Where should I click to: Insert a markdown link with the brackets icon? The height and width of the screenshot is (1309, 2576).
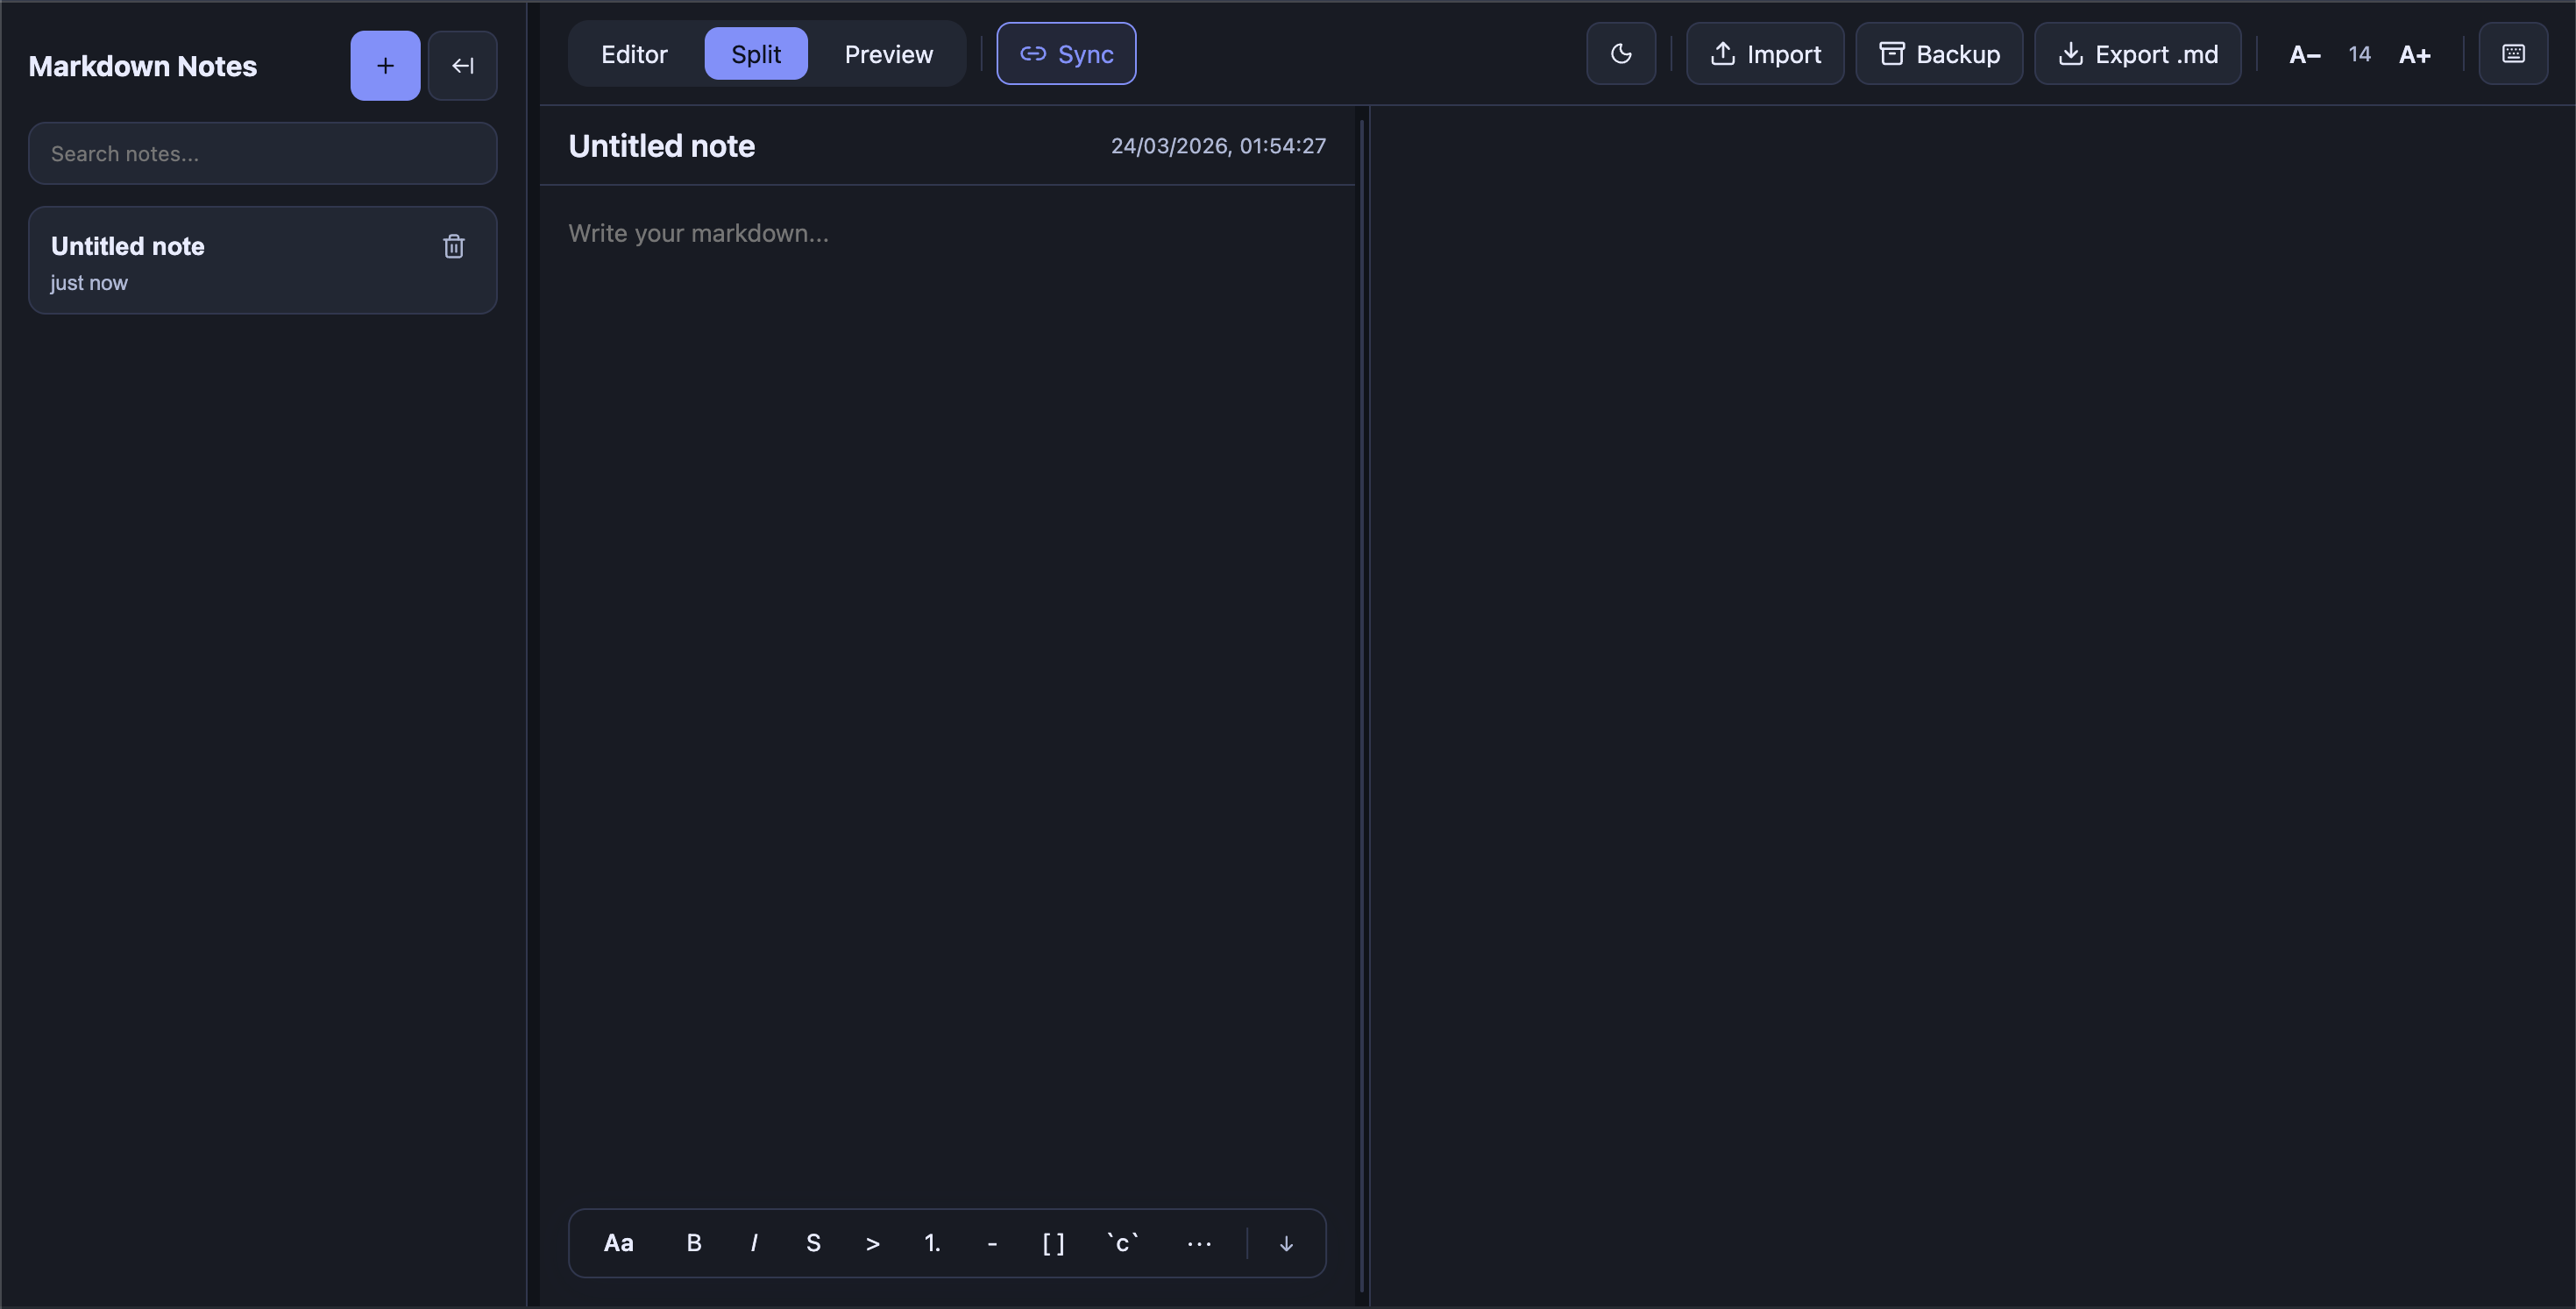[1053, 1243]
